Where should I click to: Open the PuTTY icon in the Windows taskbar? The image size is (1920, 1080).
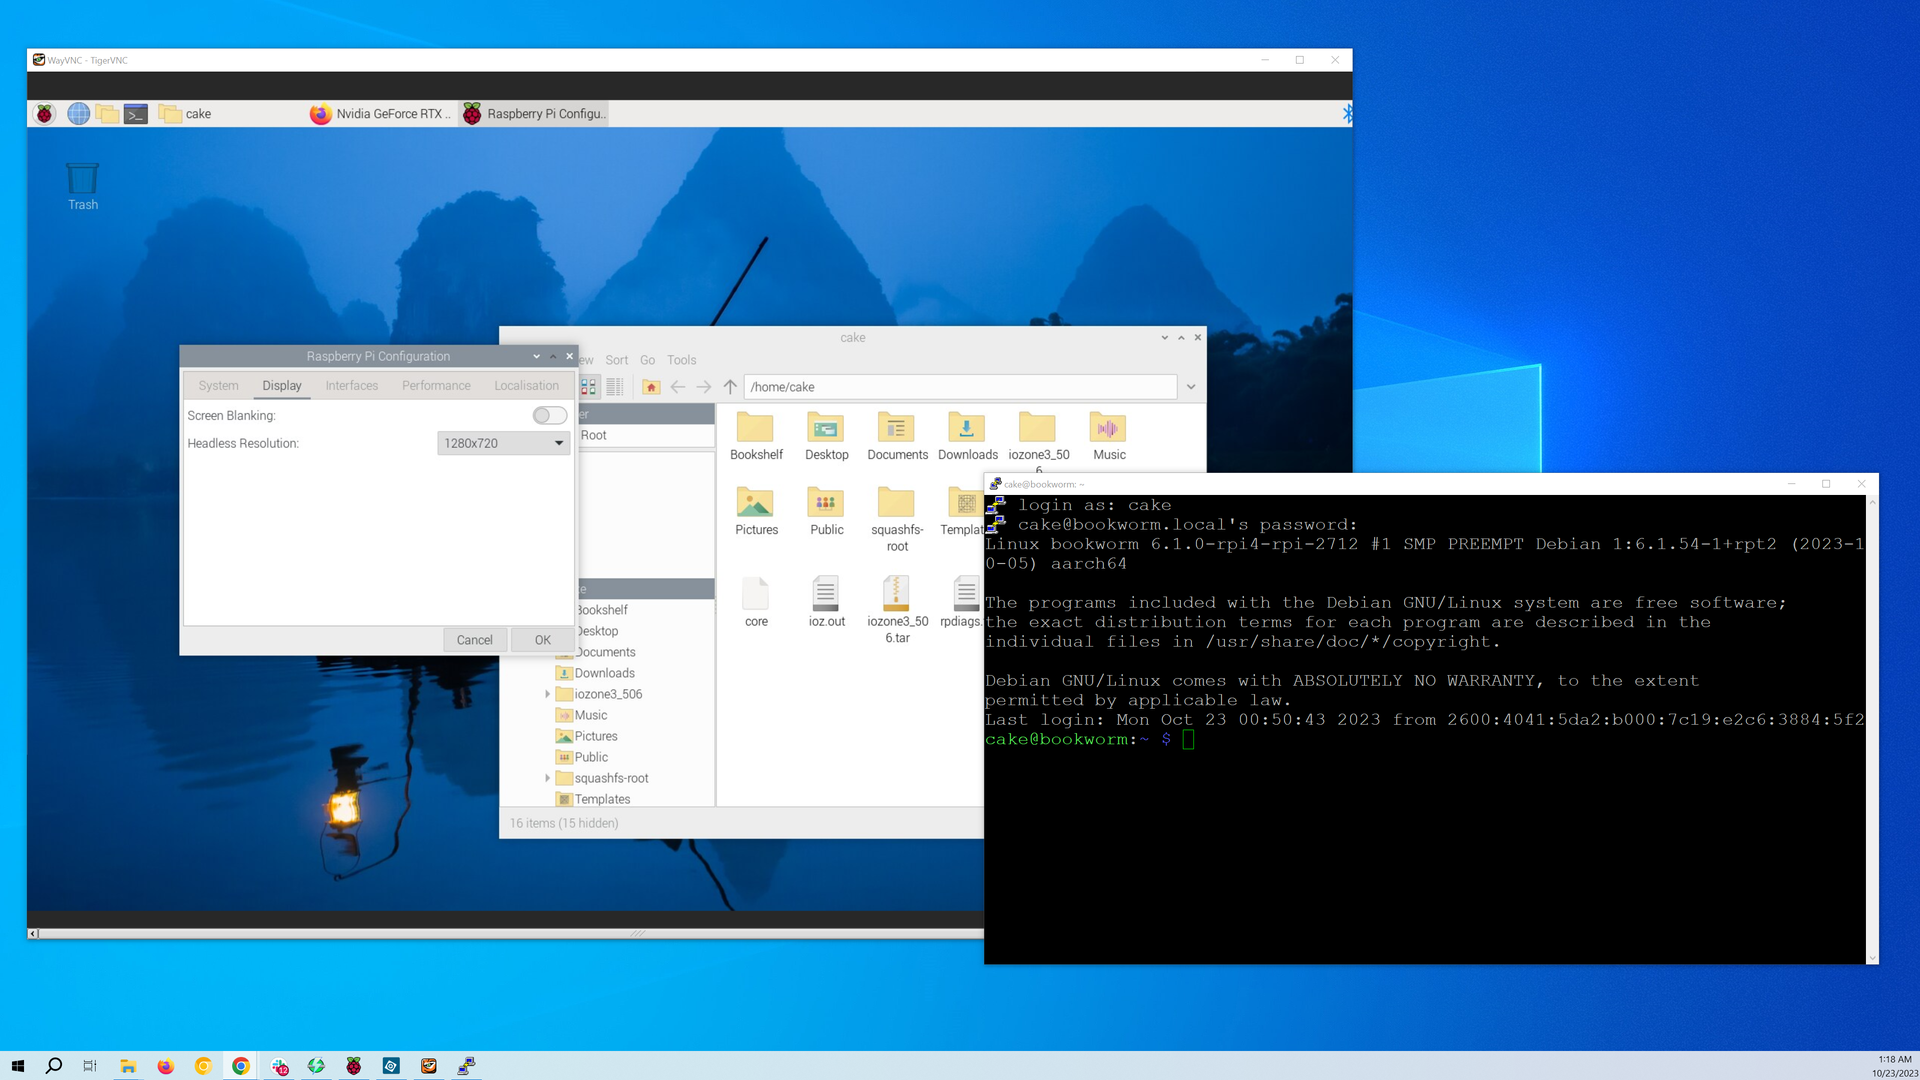coord(466,1066)
